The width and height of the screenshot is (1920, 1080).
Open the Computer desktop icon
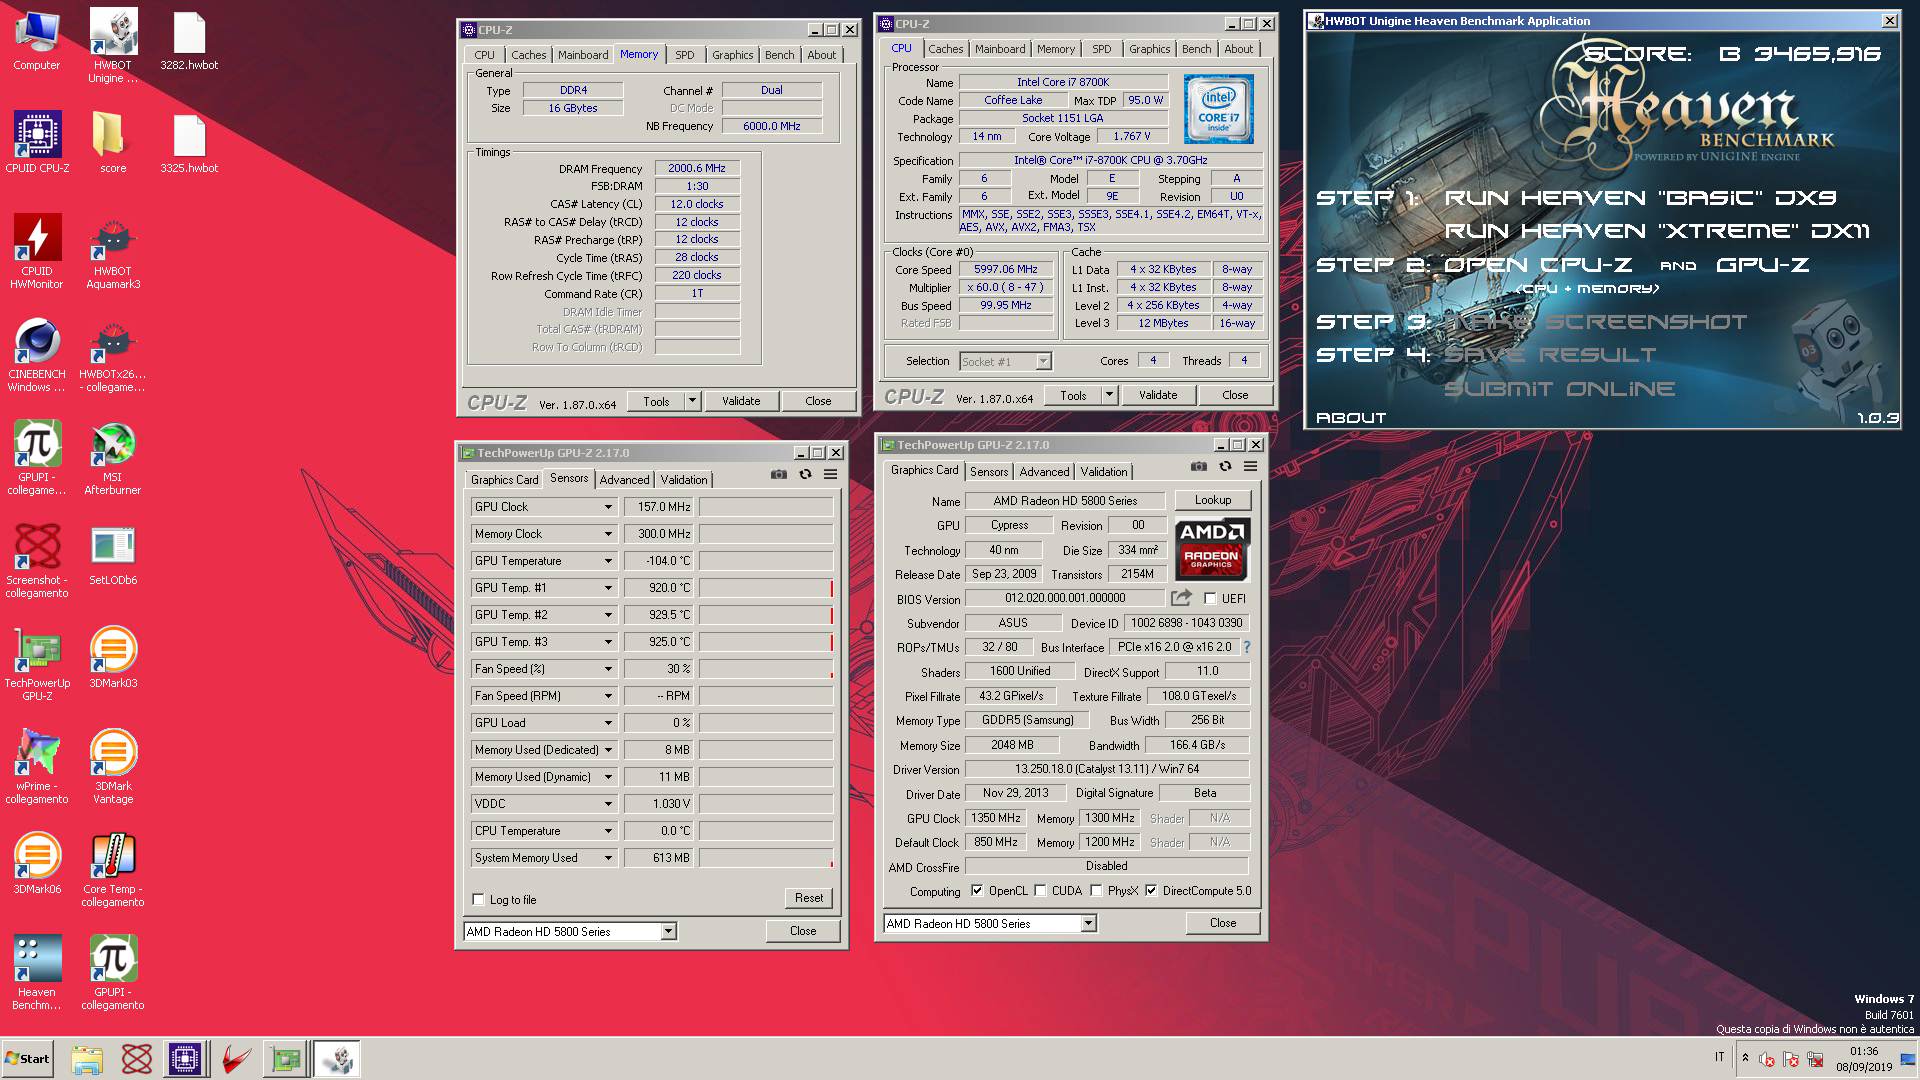pyautogui.click(x=37, y=40)
